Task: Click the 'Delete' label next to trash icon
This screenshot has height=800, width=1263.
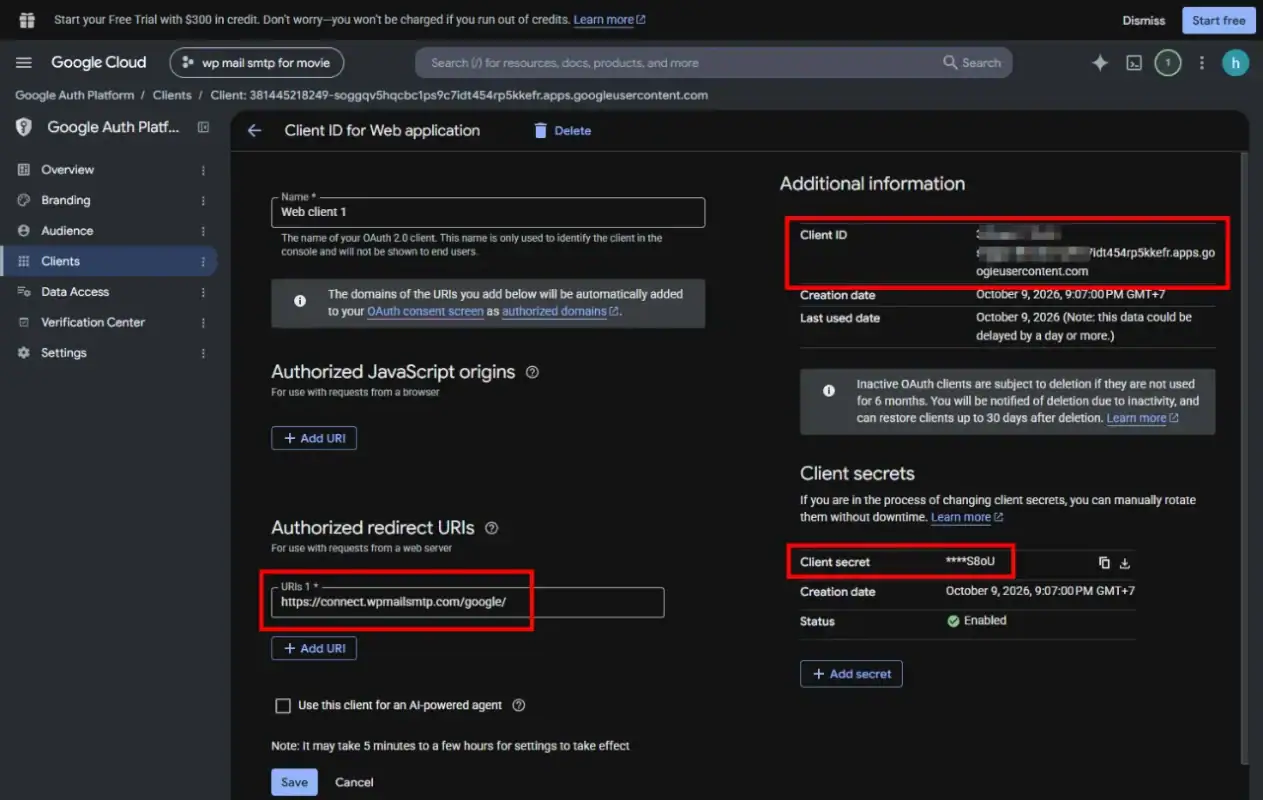Action: [573, 131]
